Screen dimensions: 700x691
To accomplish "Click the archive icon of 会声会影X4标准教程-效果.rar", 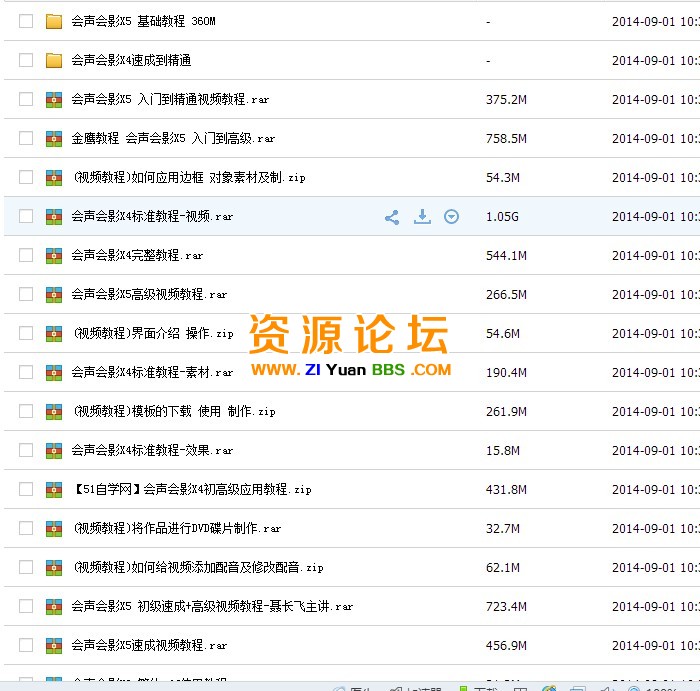I will (x=54, y=450).
